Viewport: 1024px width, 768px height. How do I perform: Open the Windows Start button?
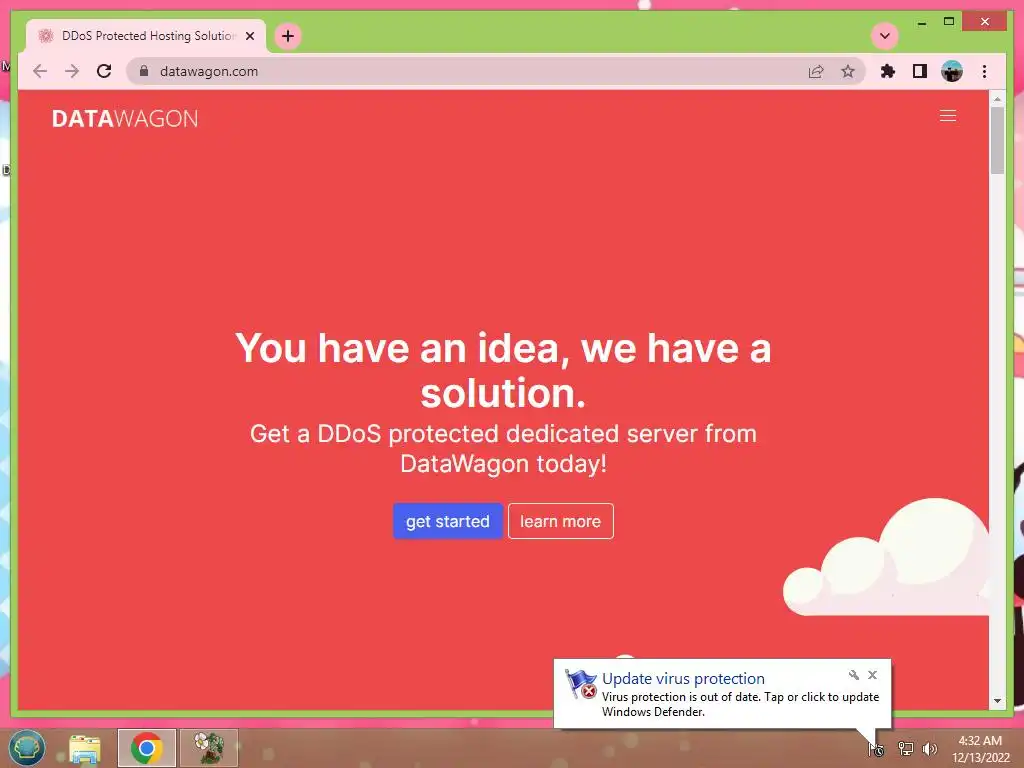point(27,748)
